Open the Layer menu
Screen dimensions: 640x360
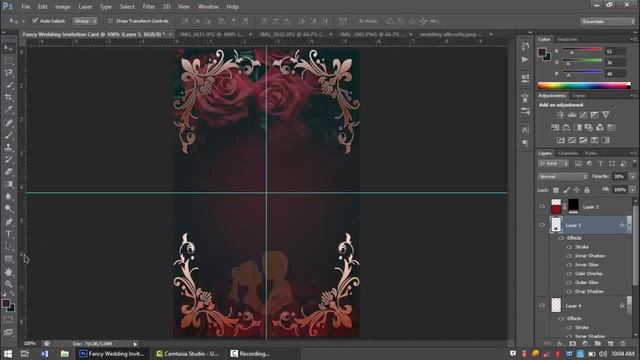[85, 7]
